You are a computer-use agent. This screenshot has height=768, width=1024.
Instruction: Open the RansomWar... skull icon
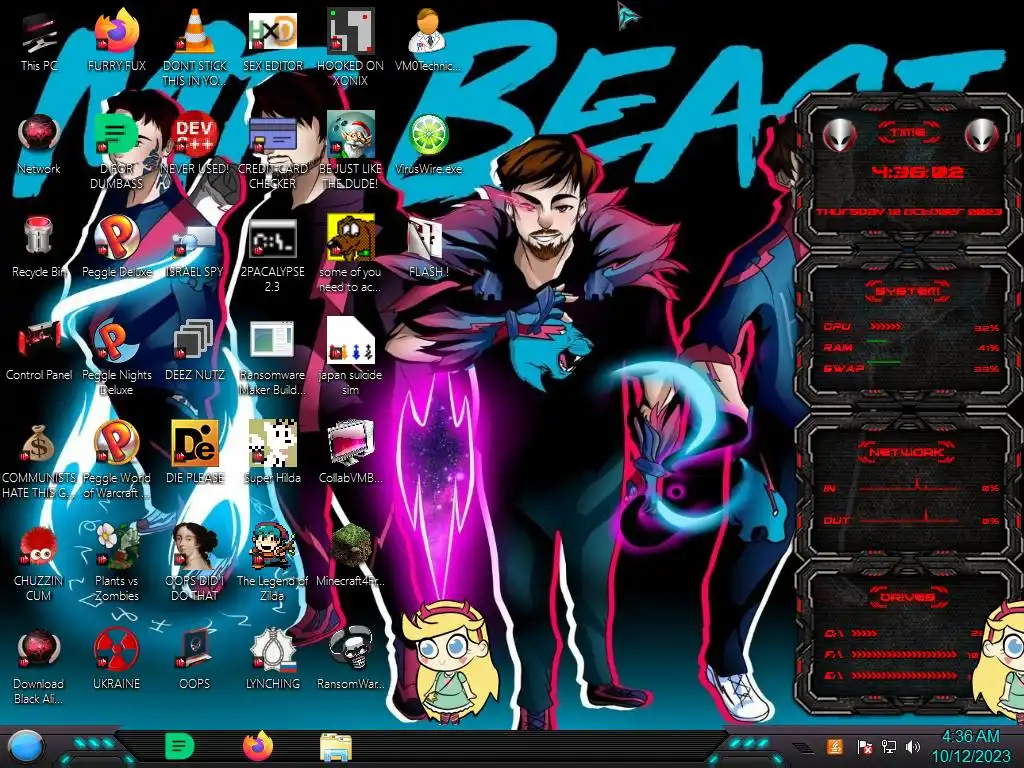351,658
